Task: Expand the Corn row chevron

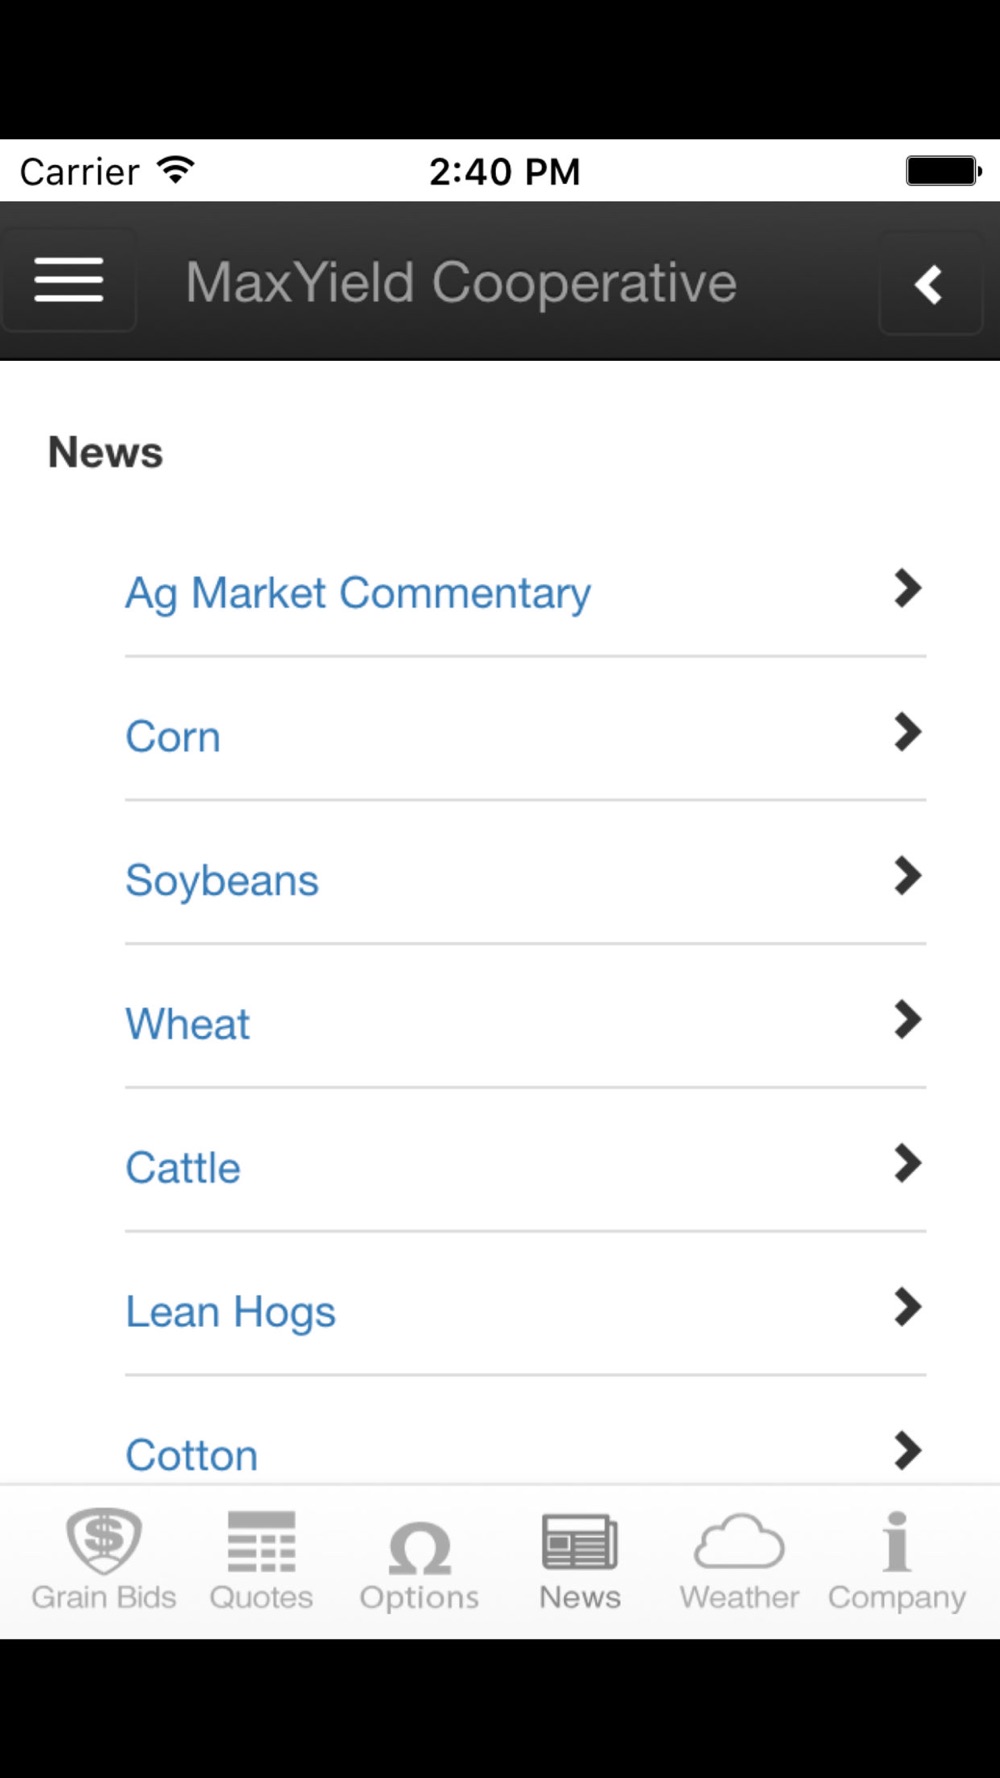Action: (x=907, y=733)
